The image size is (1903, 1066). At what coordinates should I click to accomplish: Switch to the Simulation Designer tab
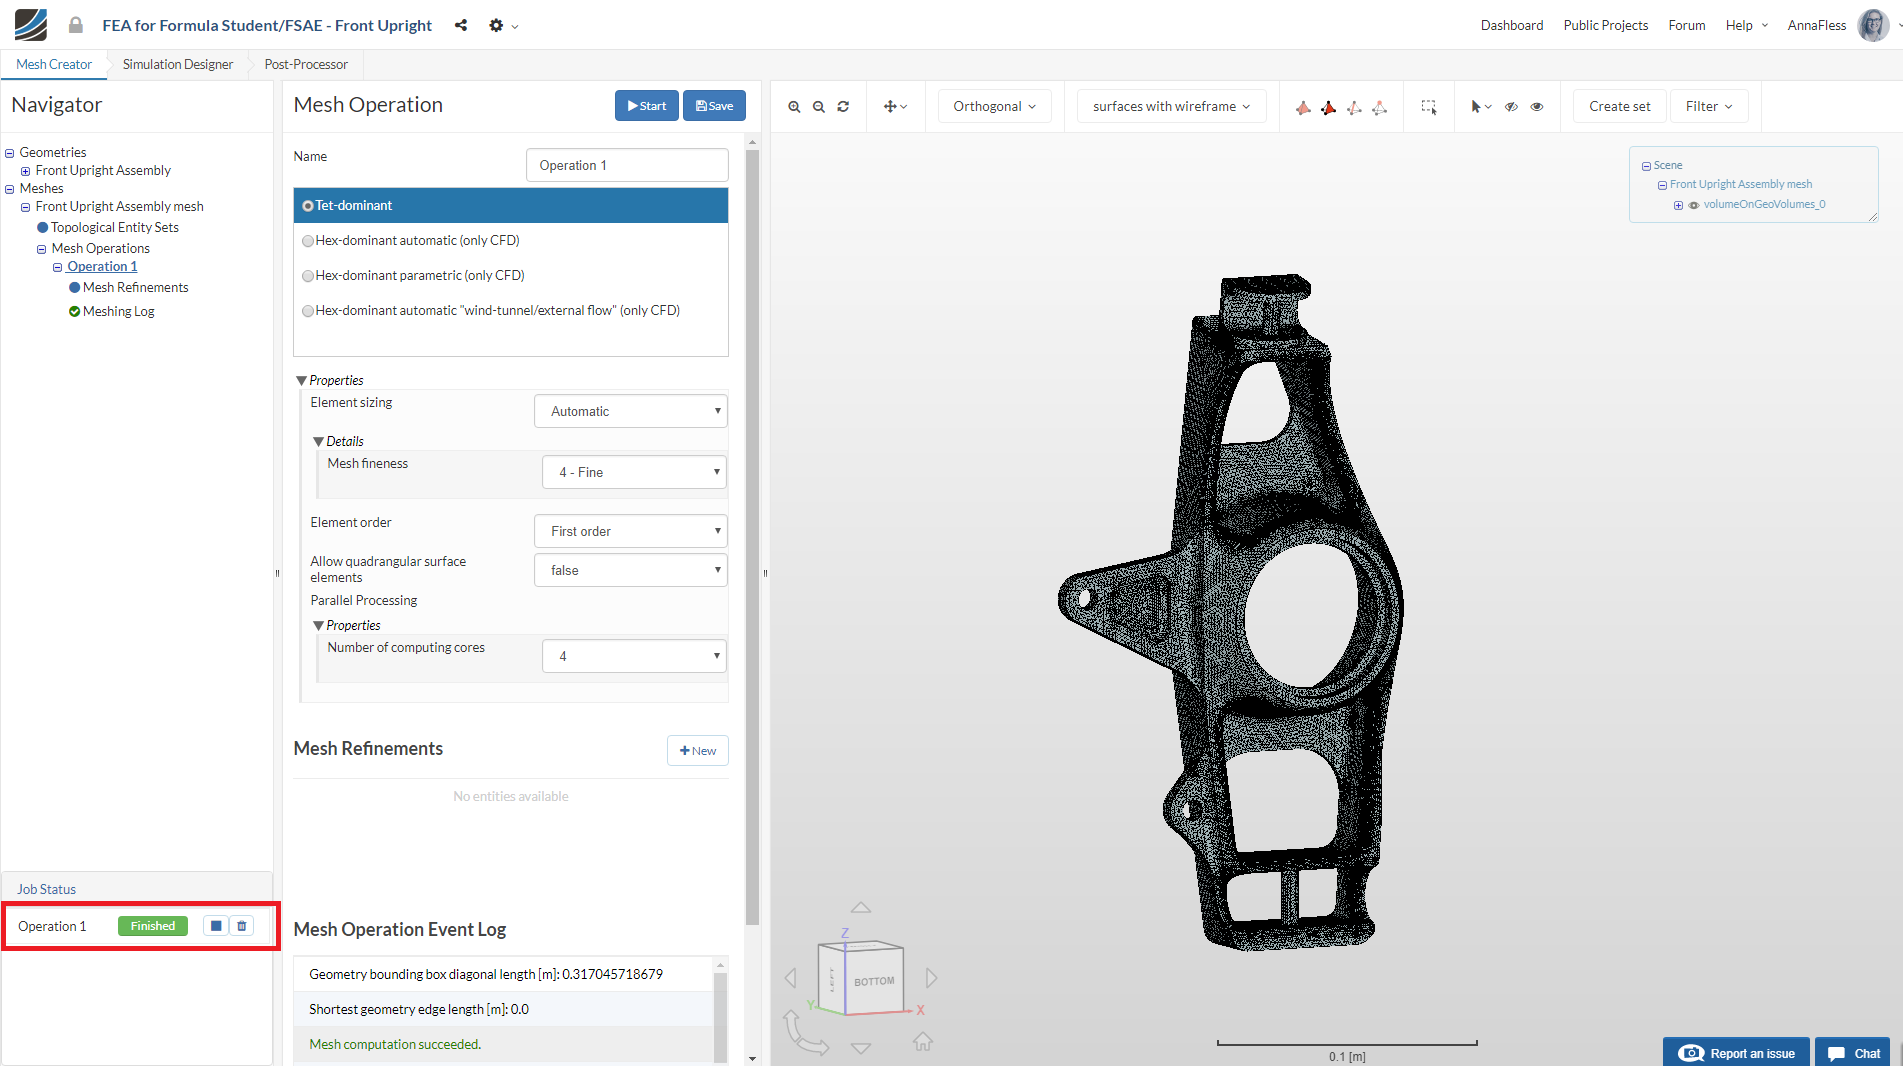[x=177, y=64]
